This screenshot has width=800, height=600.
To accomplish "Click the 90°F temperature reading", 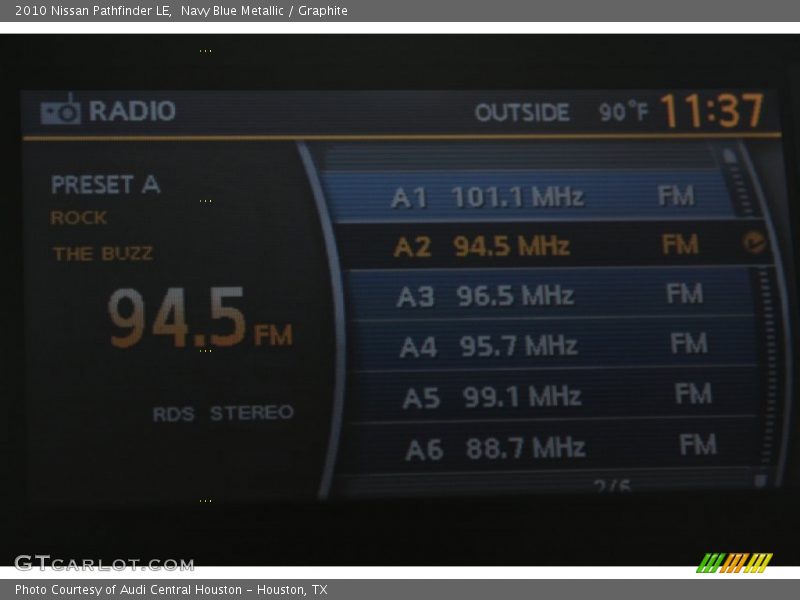I will pos(623,112).
